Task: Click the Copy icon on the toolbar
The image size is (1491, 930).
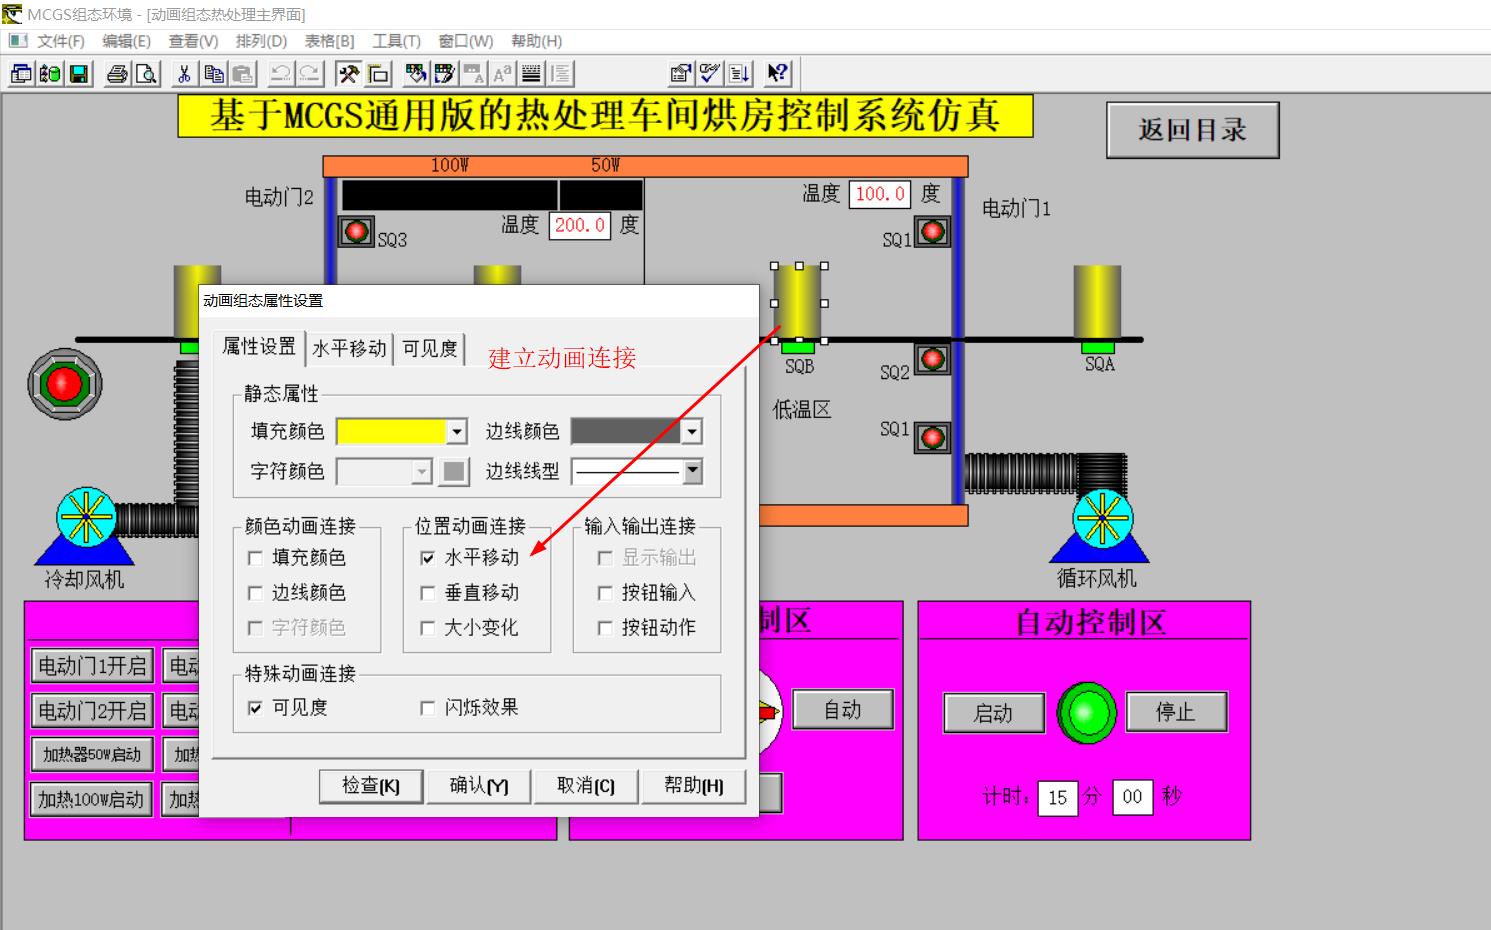Action: point(213,73)
